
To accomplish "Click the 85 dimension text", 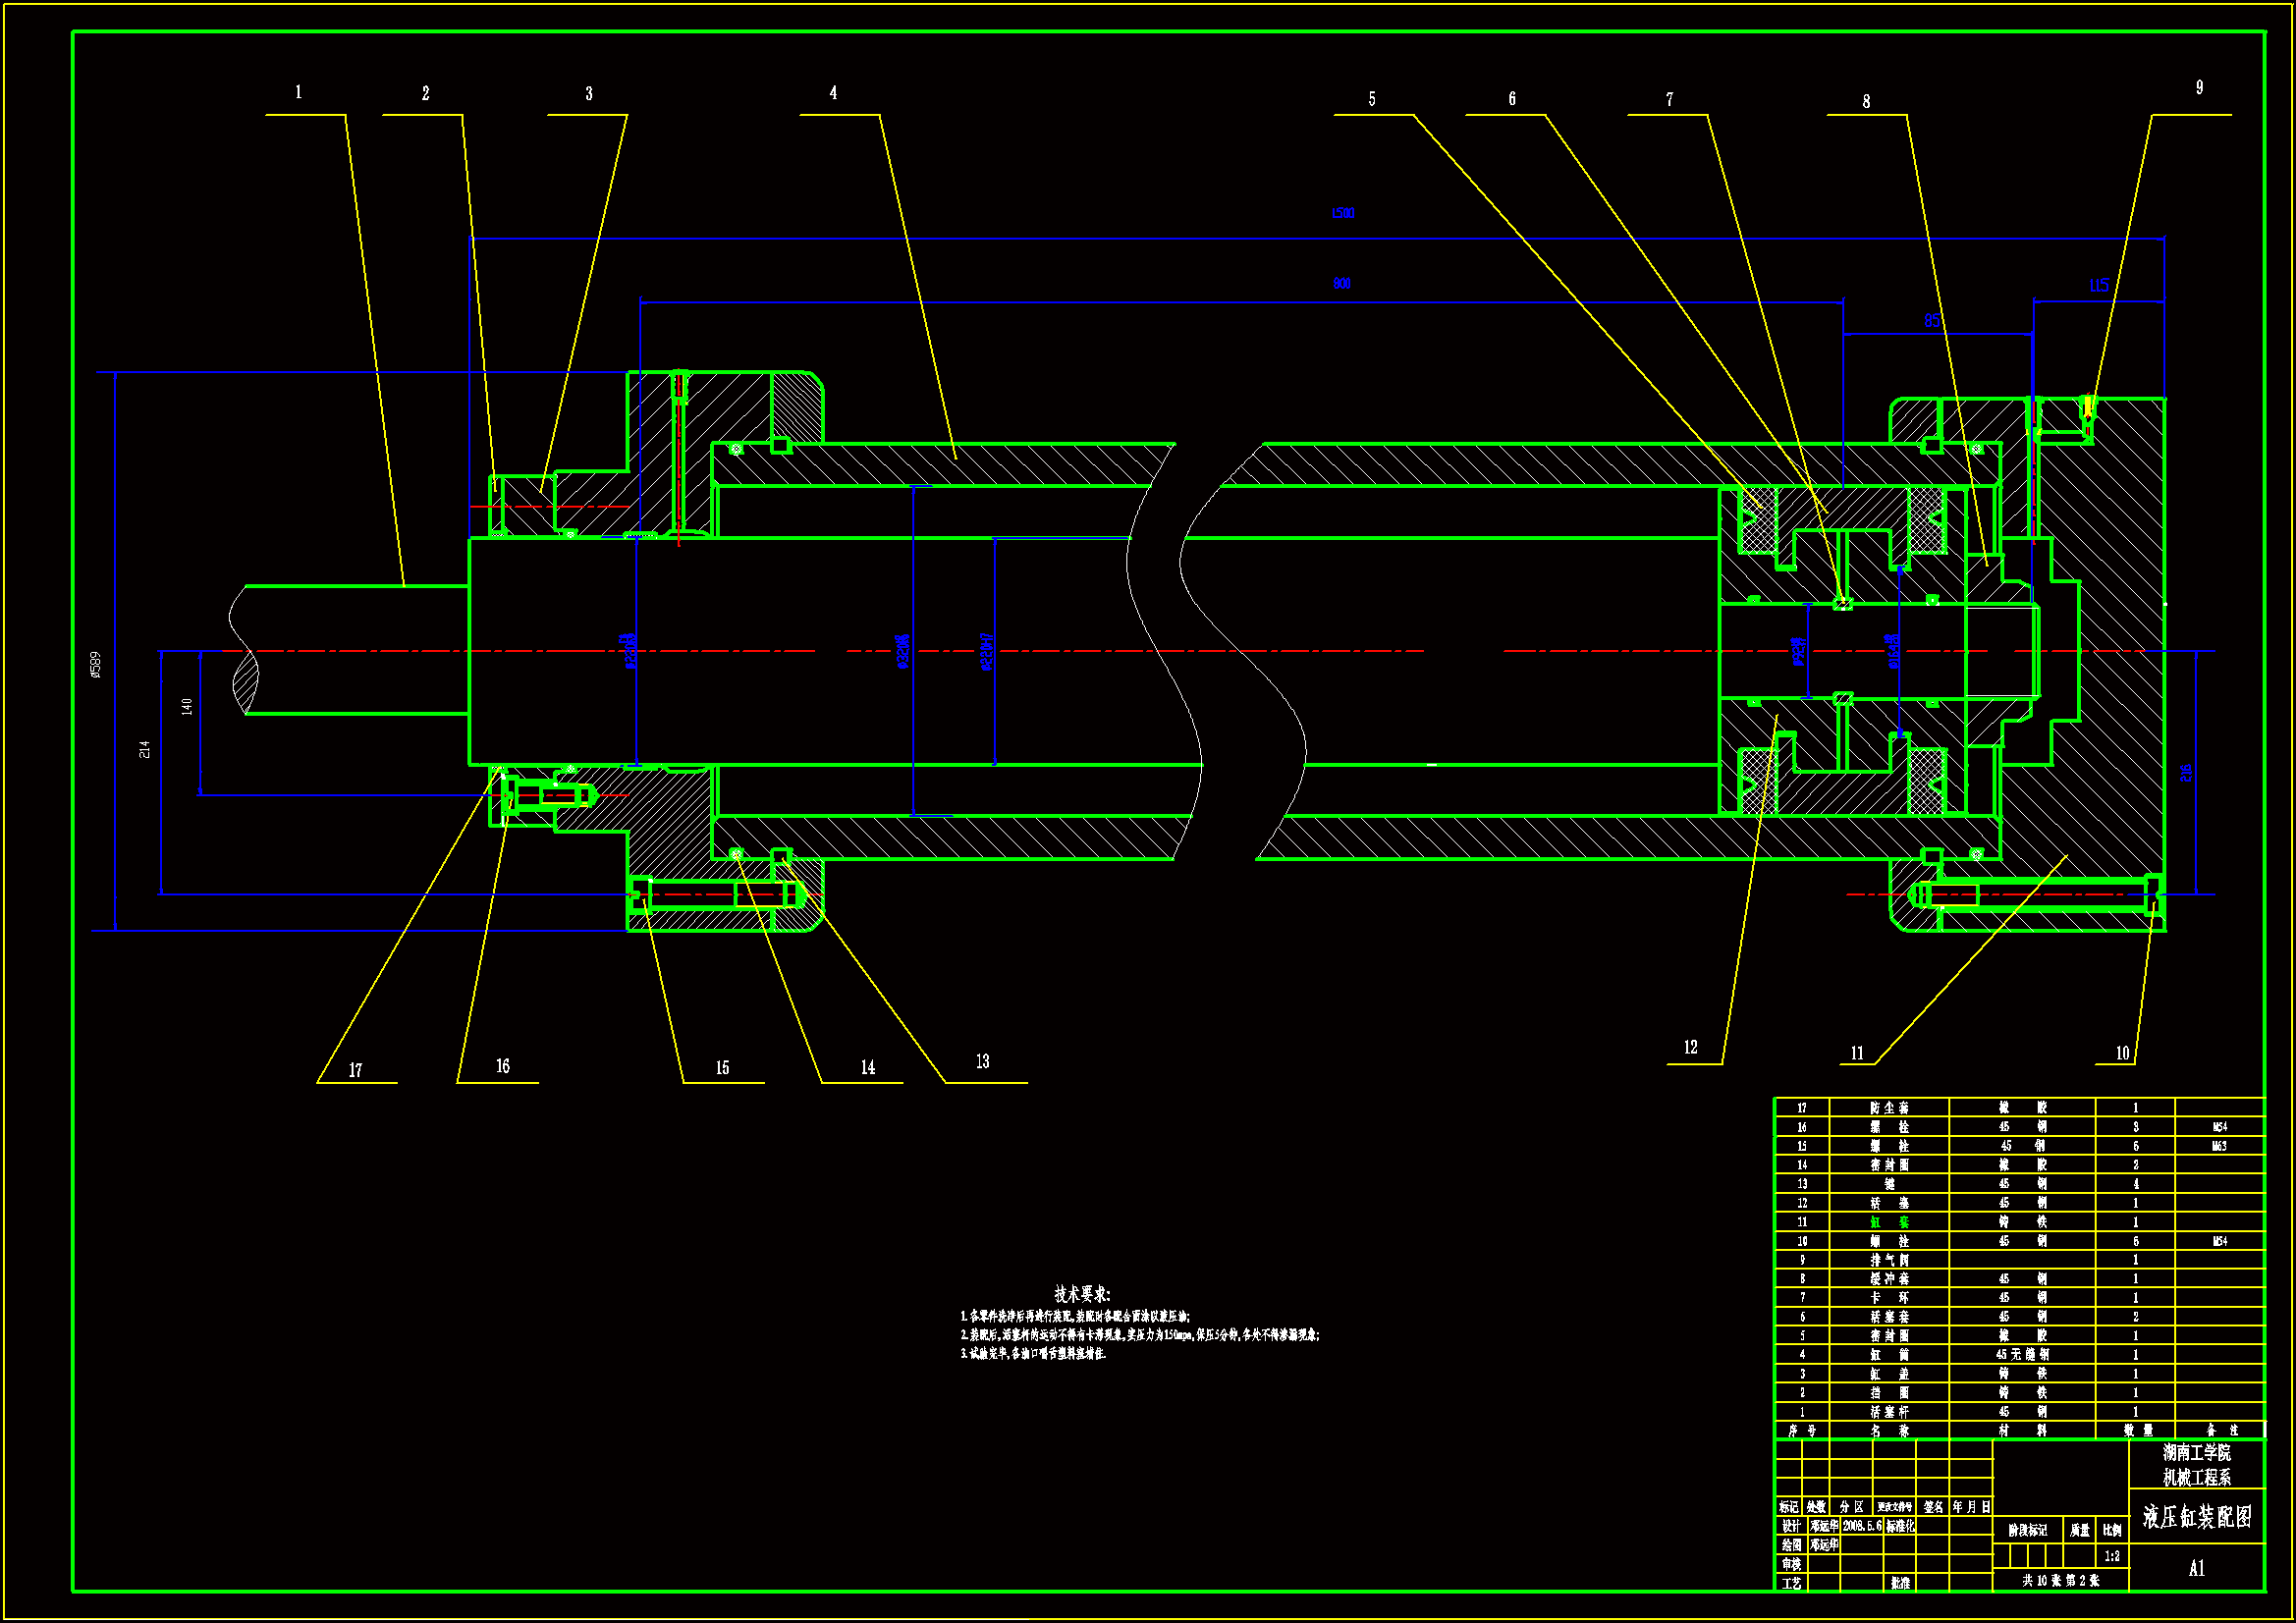I will (x=1932, y=321).
